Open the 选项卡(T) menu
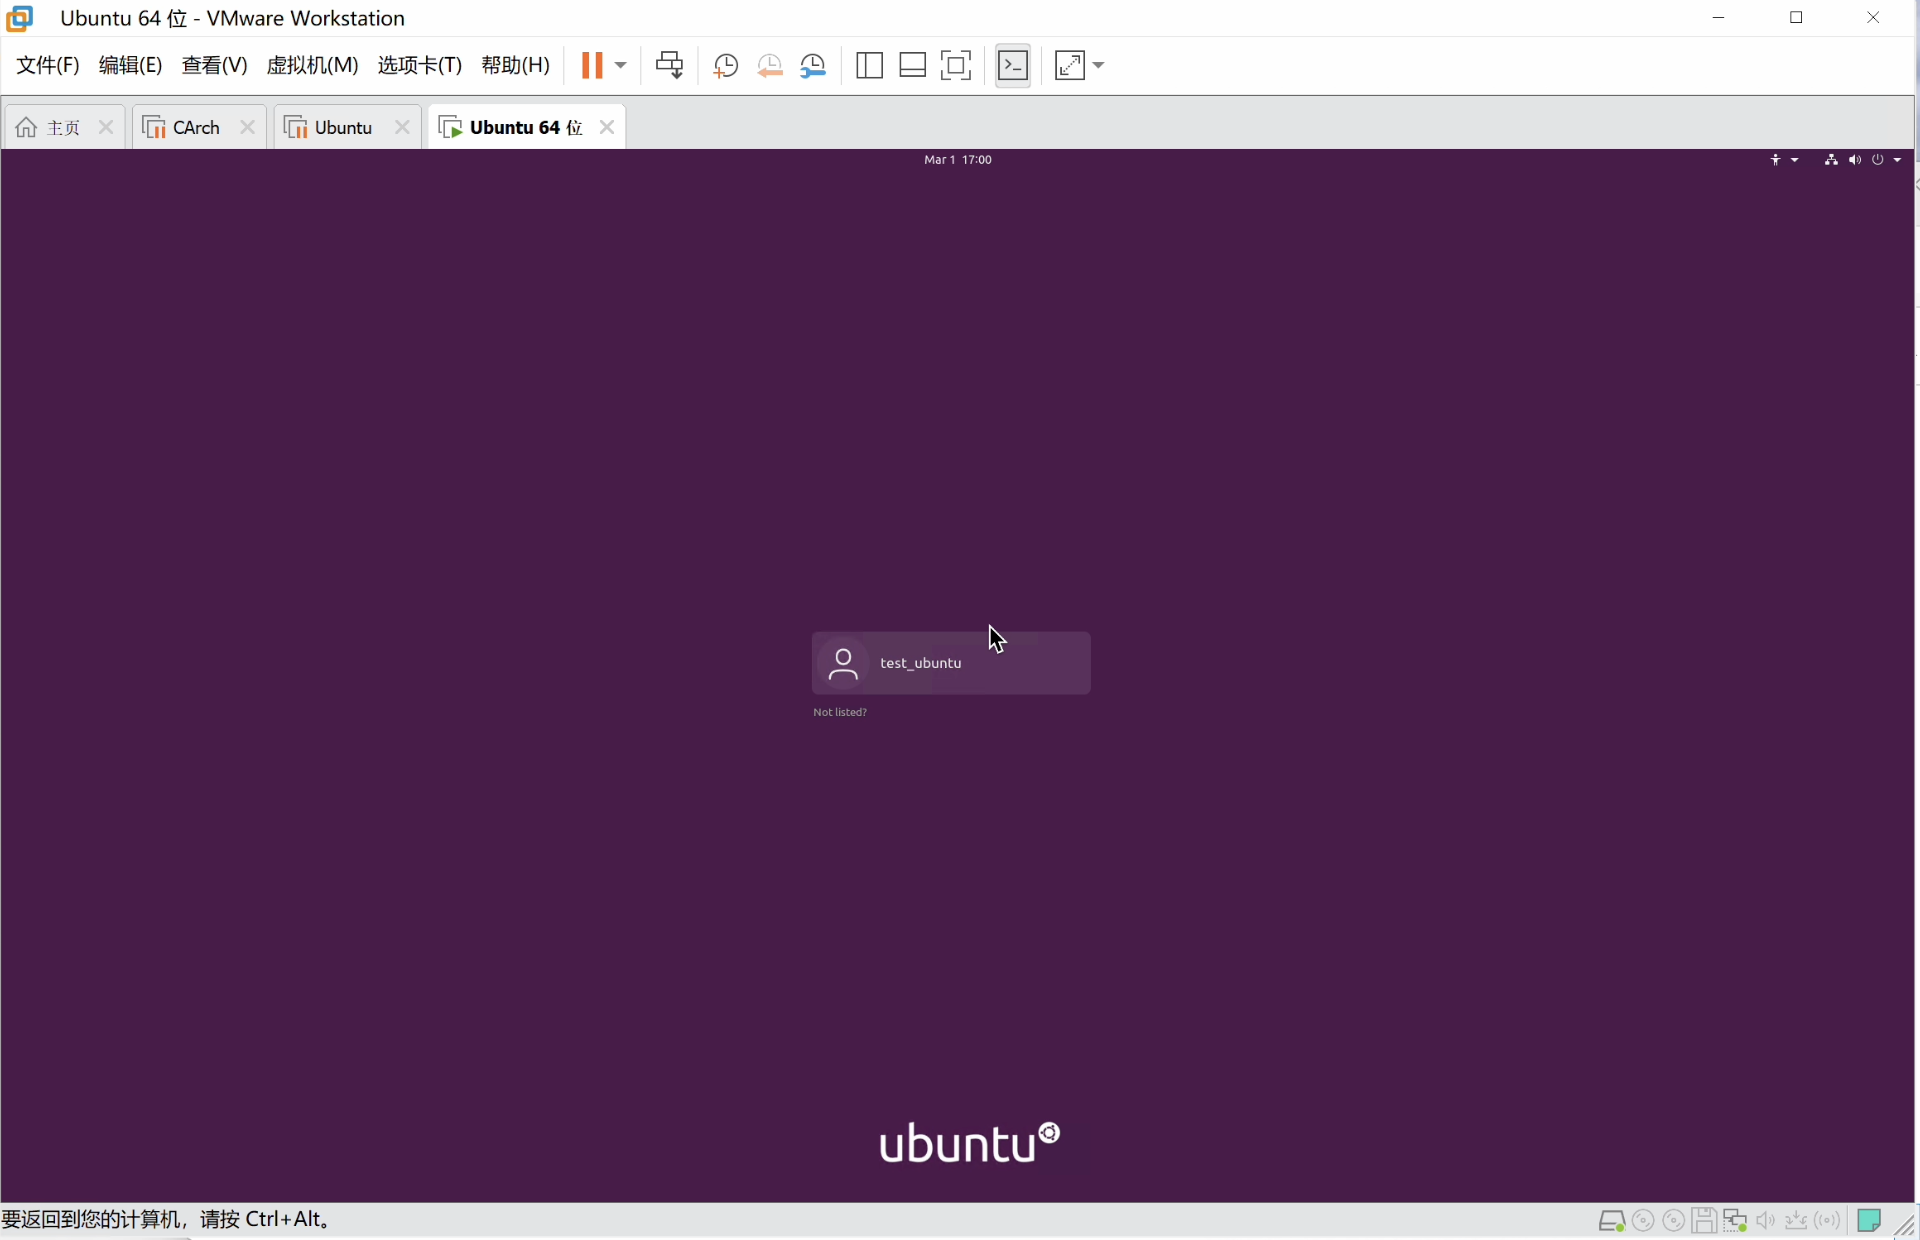 click(419, 65)
